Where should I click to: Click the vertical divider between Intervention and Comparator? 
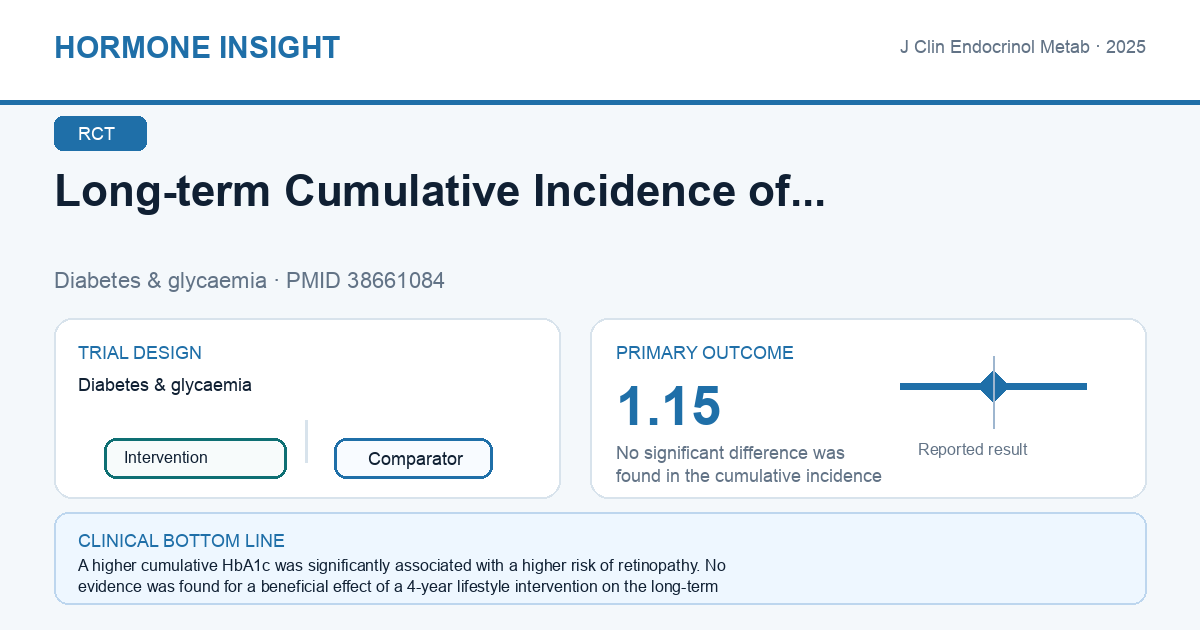click(306, 441)
